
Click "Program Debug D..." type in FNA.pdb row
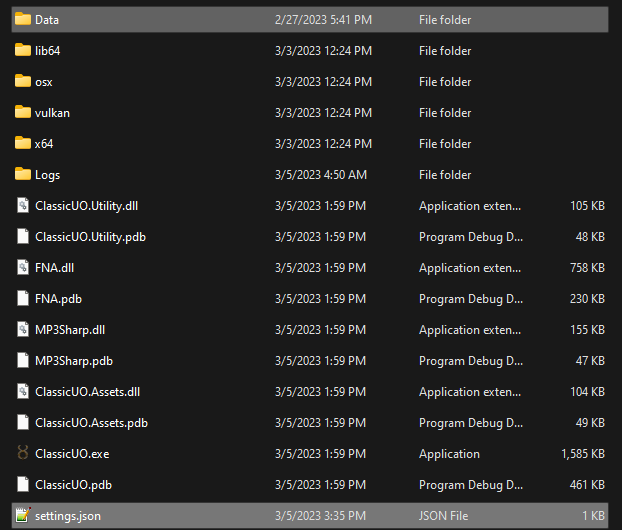click(471, 299)
